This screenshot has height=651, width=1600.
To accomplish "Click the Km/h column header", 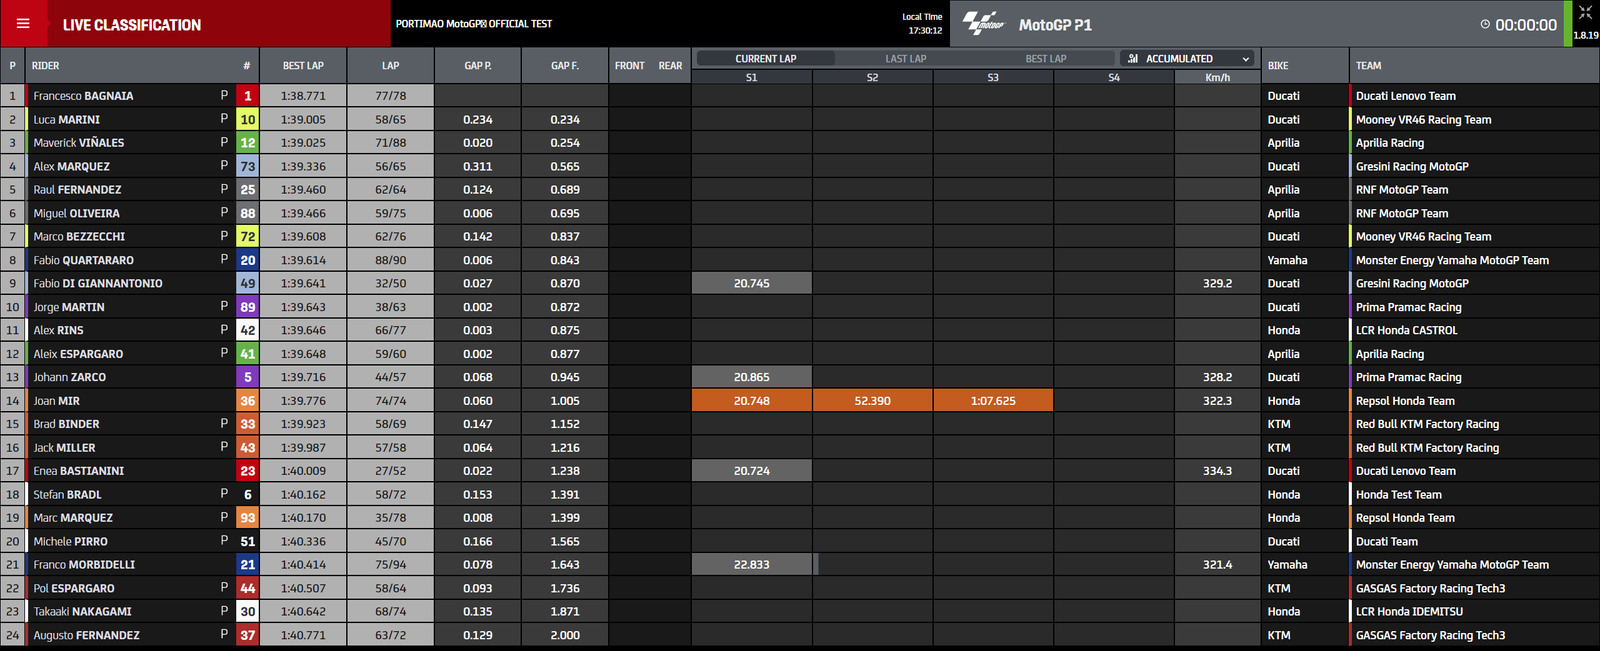I will pos(1217,78).
